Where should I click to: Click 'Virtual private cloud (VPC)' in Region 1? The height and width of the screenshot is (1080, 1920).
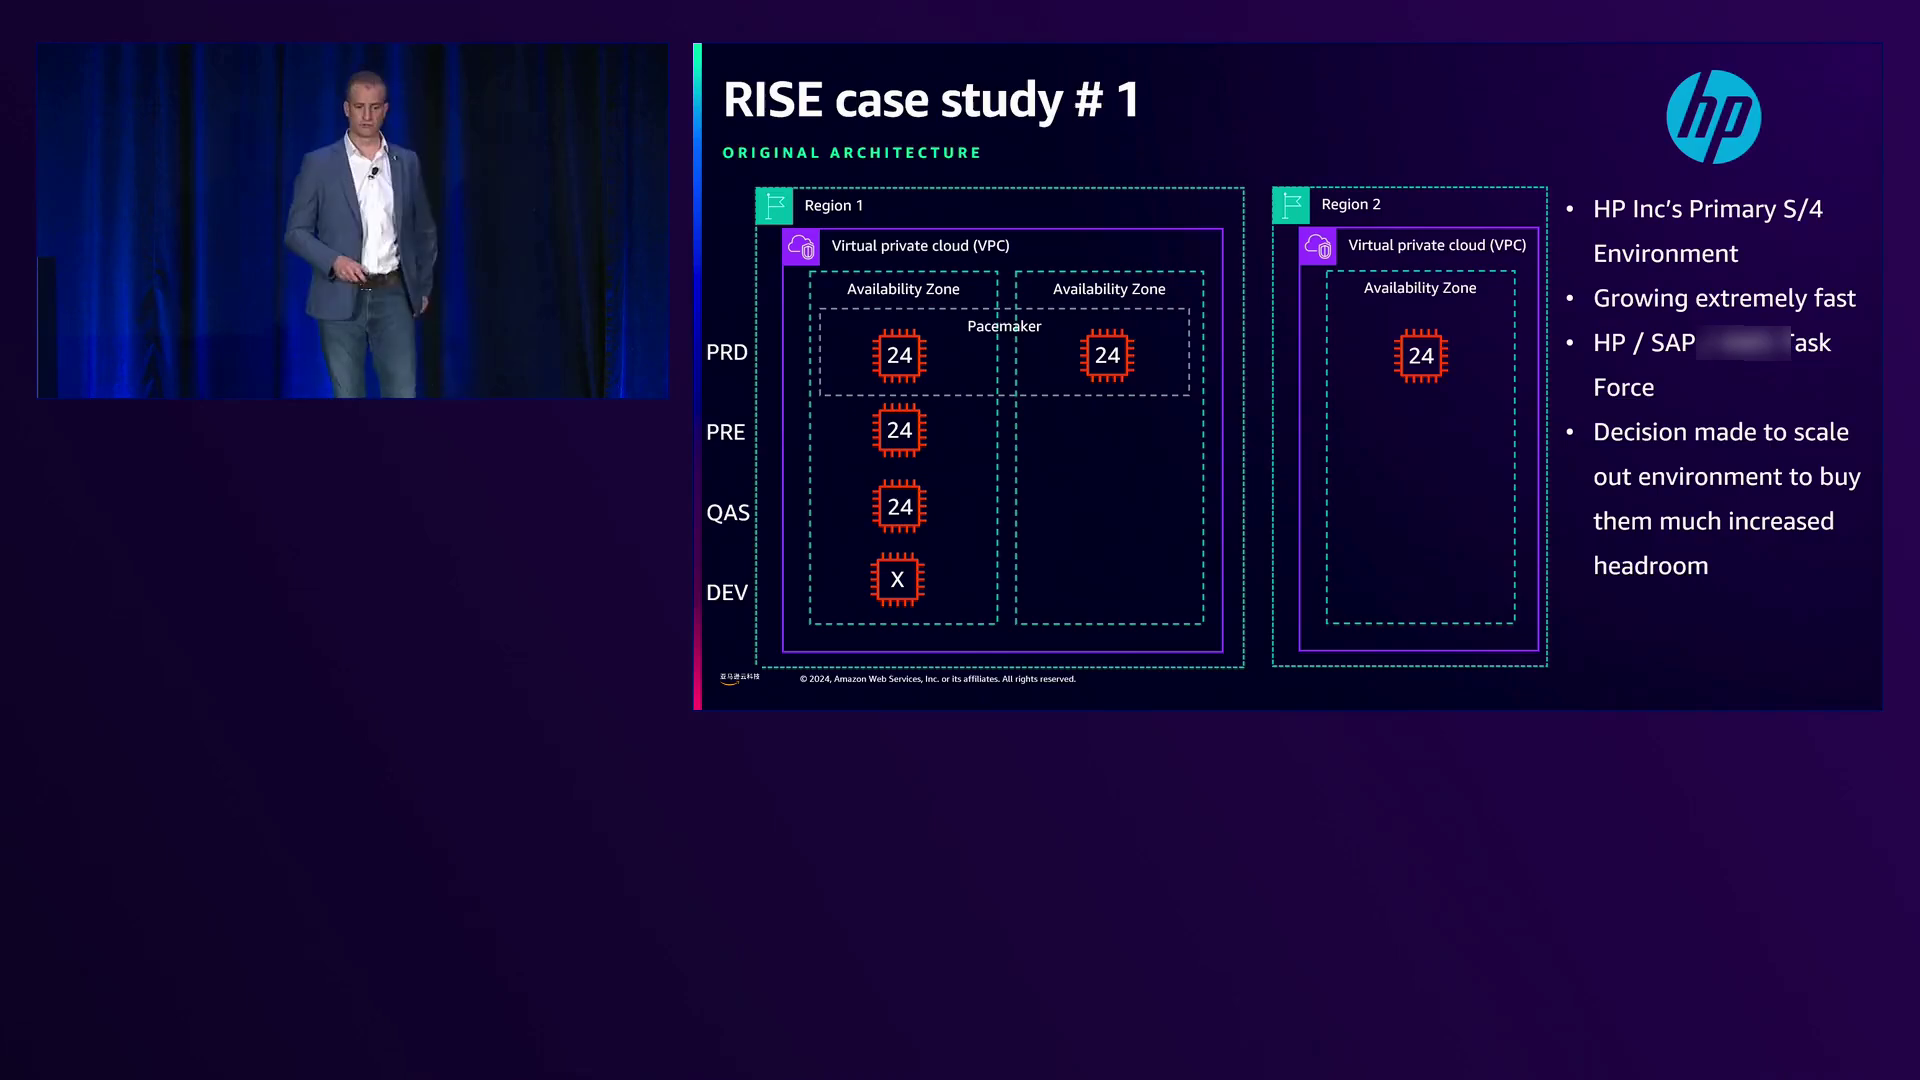coord(921,246)
